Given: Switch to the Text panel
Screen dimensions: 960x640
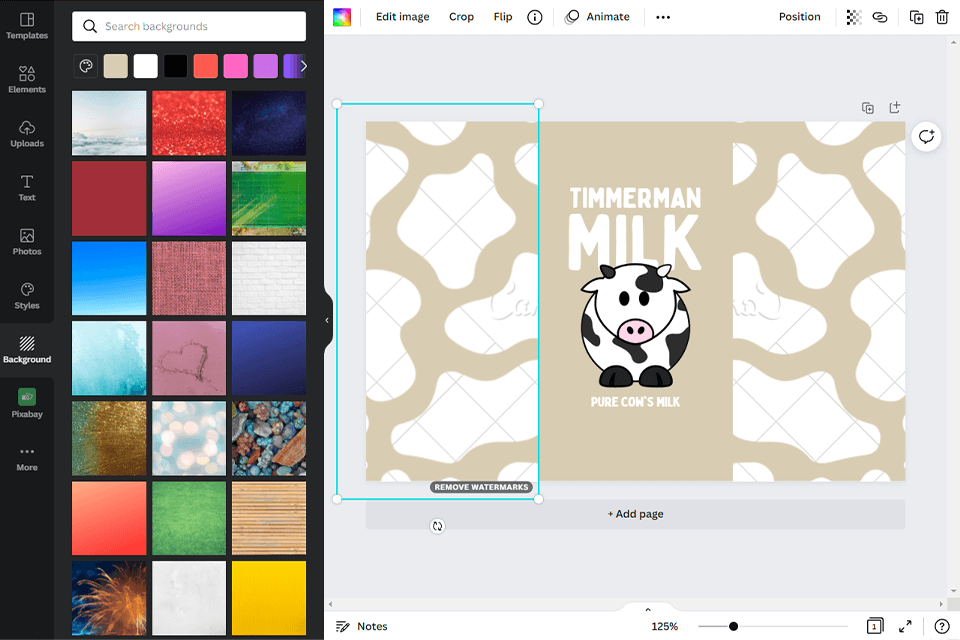Looking at the screenshot, I should [27, 187].
